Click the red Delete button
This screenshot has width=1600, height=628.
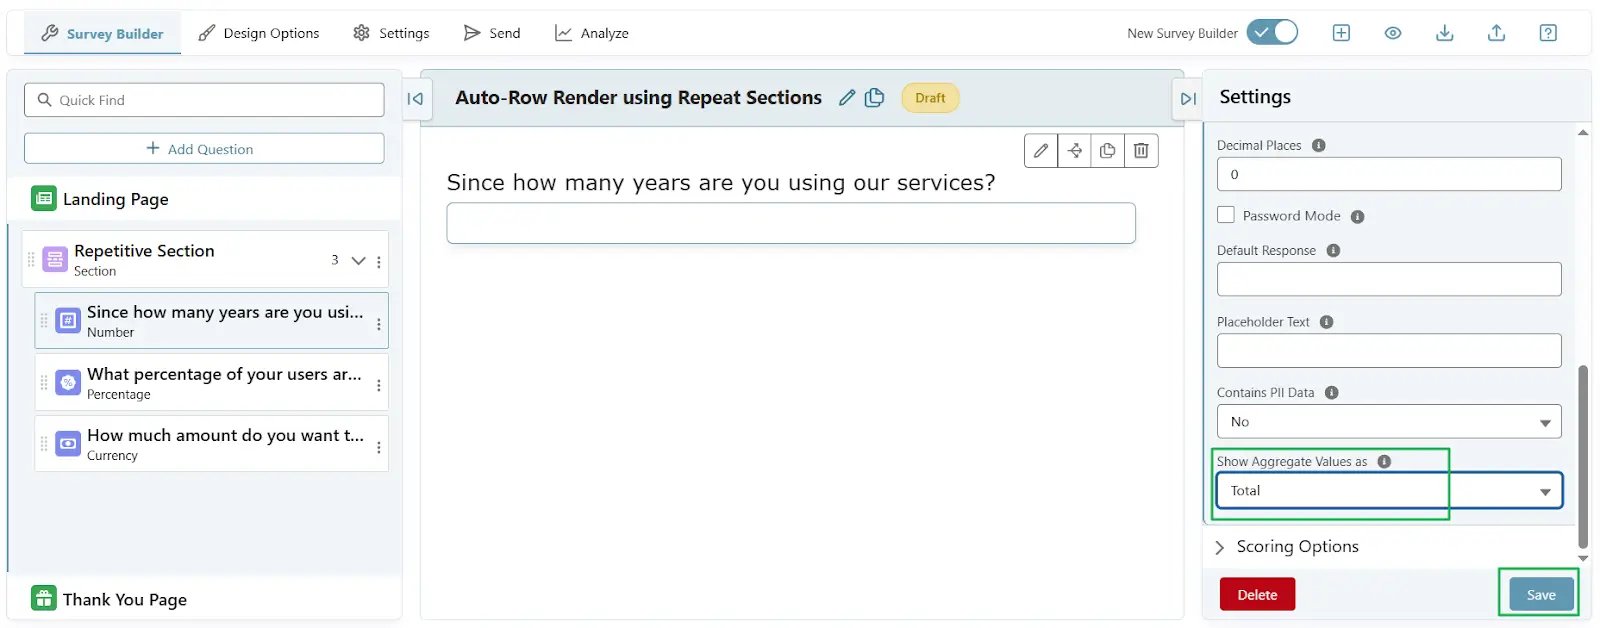point(1257,594)
